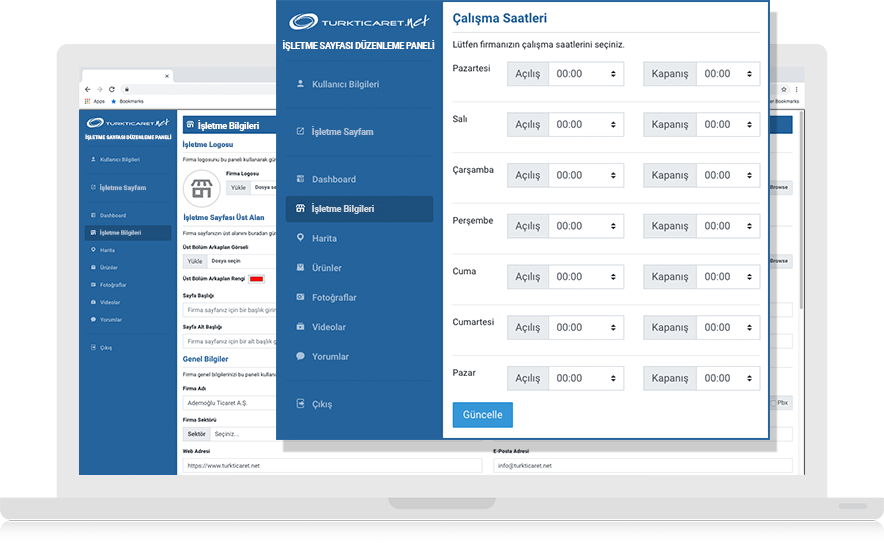Click the Sayfa Başlığı input field
The image size is (884, 543).
(229, 310)
